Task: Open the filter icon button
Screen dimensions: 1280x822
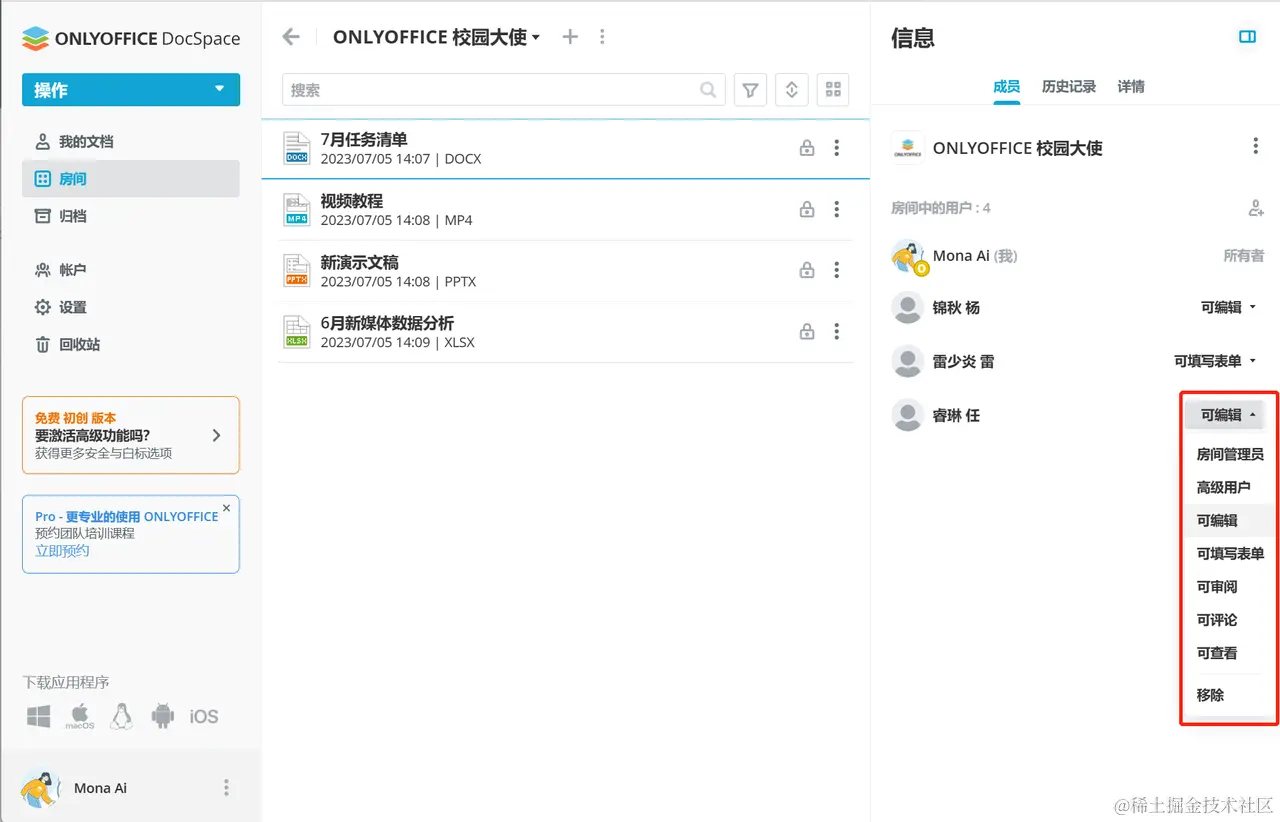Action: pos(750,90)
